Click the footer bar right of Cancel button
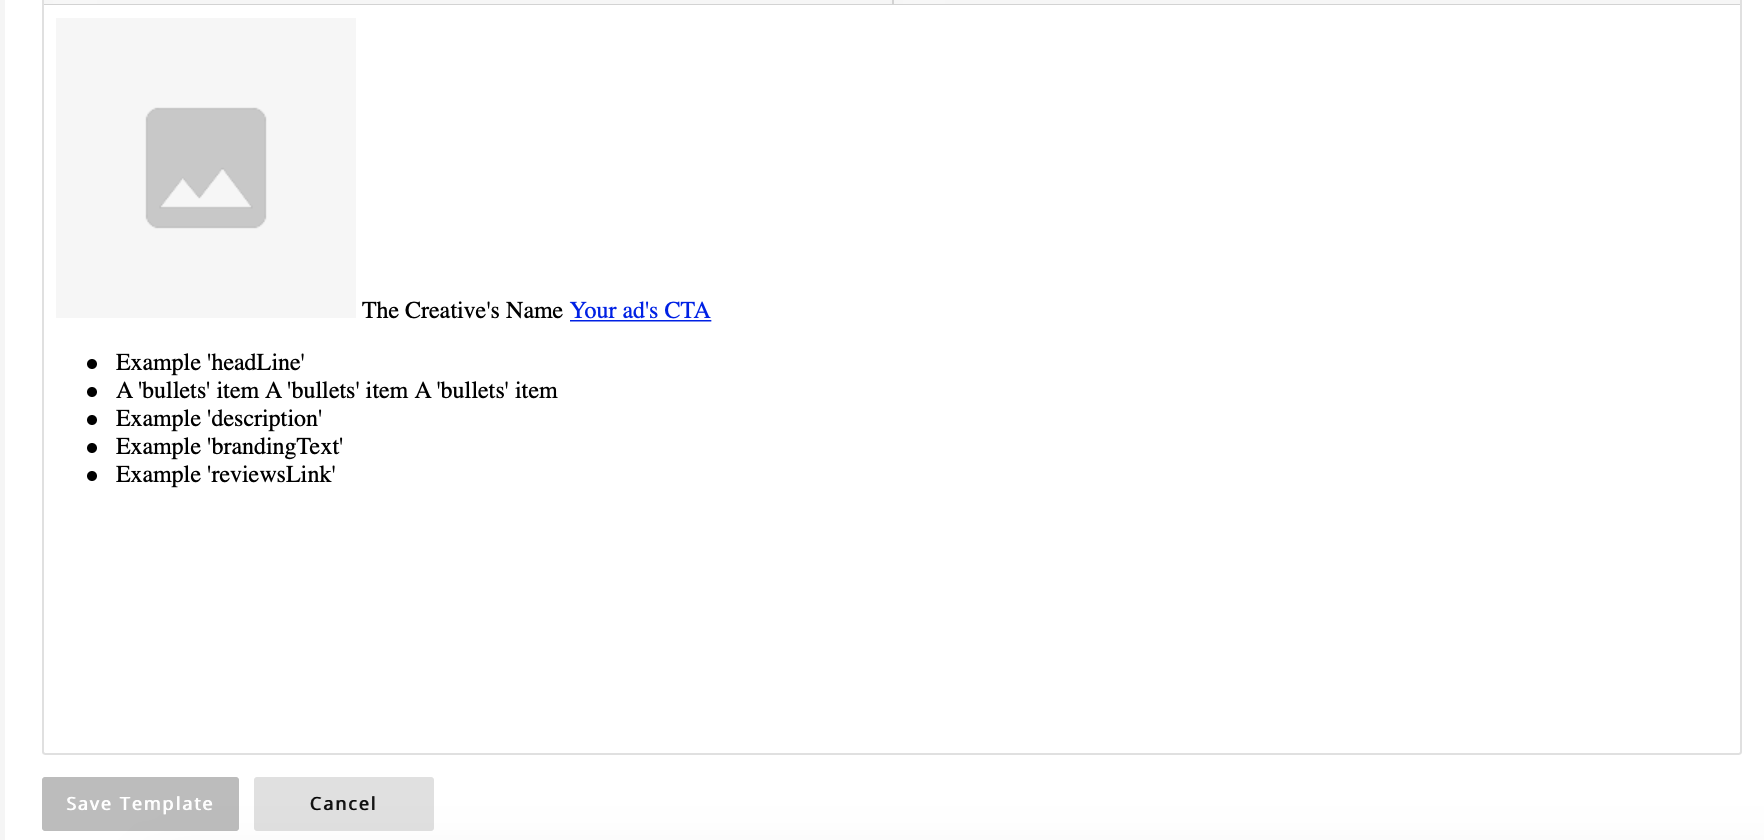The width and height of the screenshot is (1764, 840). click(1090, 804)
